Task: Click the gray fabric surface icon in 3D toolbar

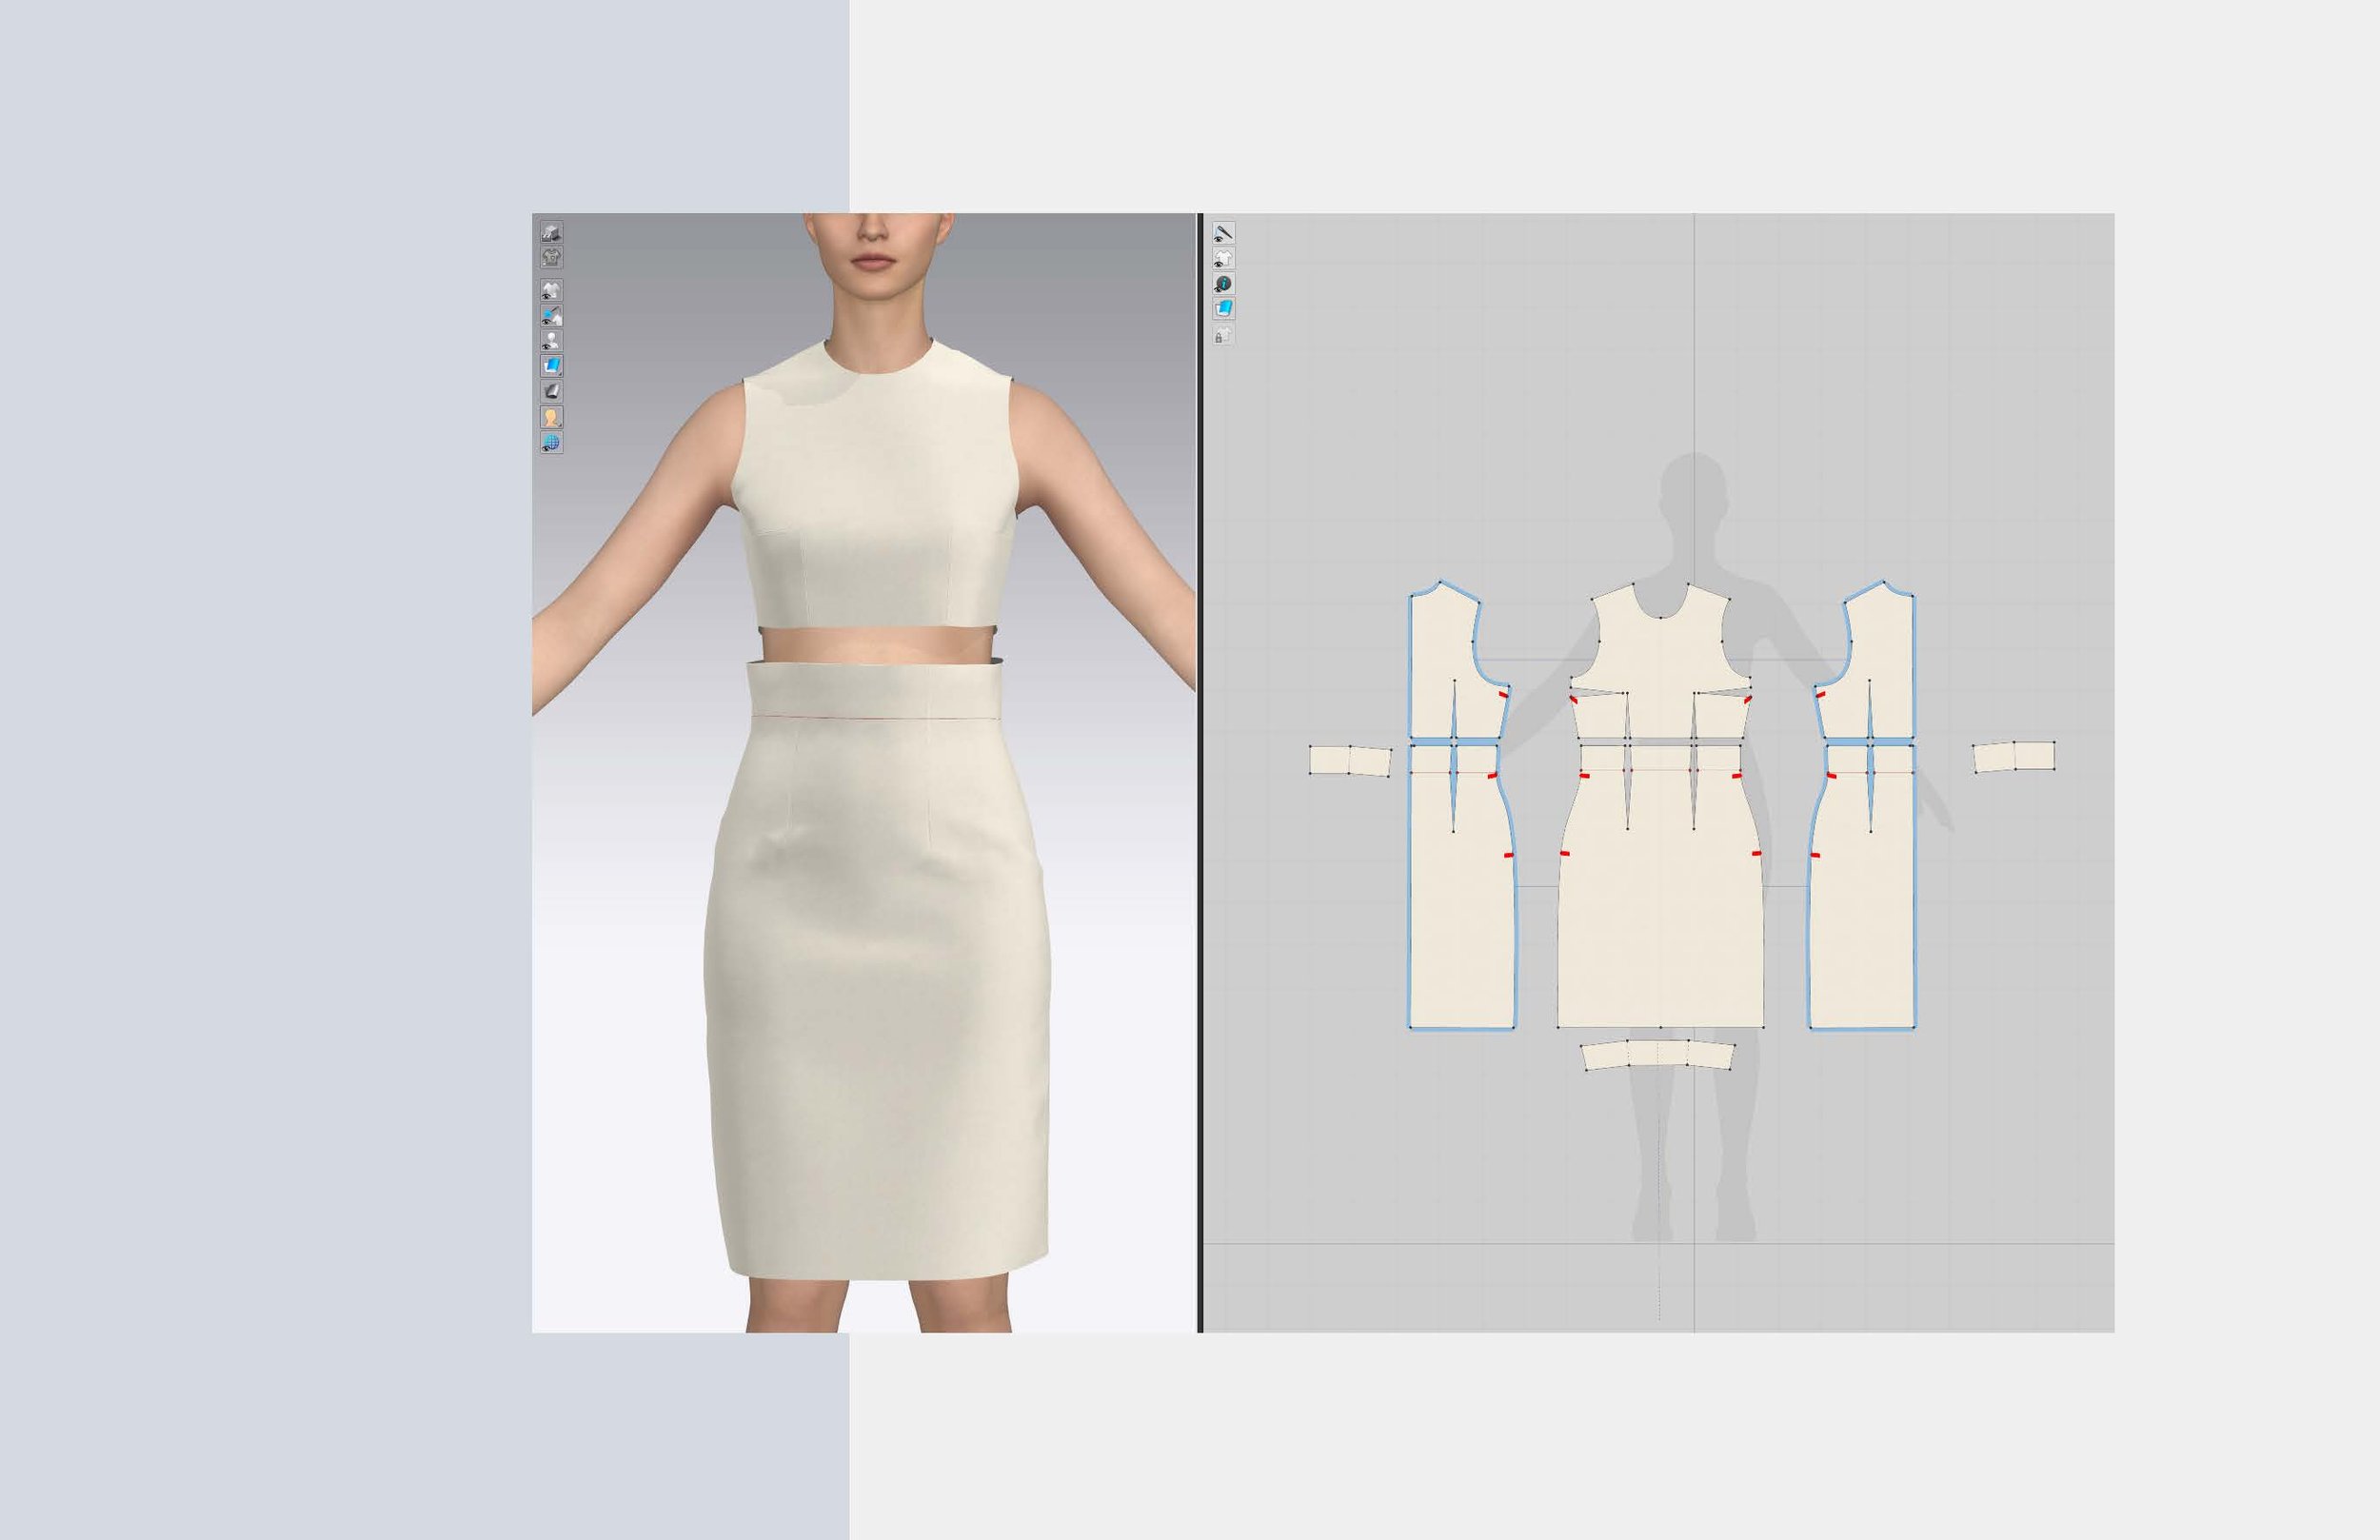Action: tap(551, 391)
